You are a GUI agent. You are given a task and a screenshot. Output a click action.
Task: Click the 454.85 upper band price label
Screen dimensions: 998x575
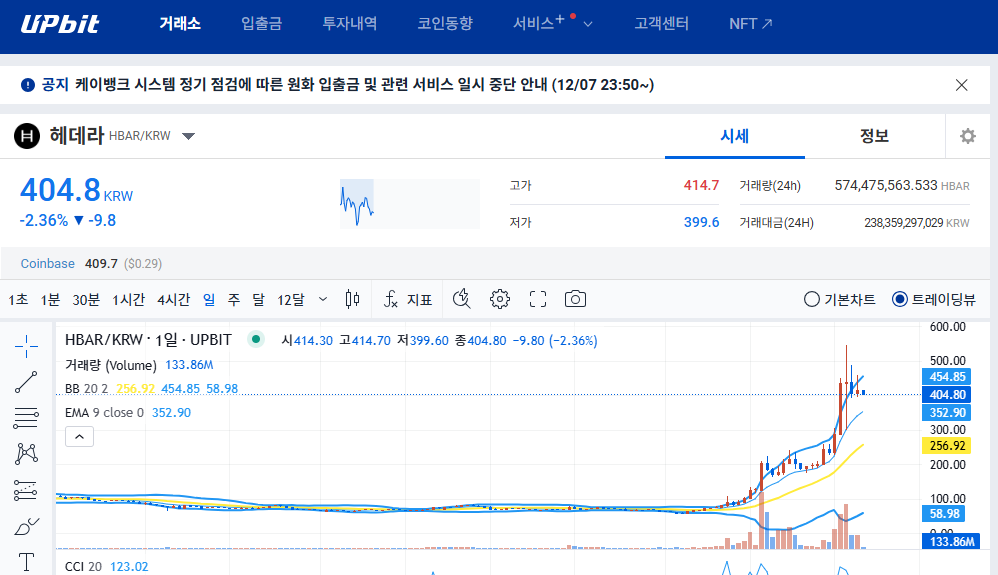[x=947, y=376]
